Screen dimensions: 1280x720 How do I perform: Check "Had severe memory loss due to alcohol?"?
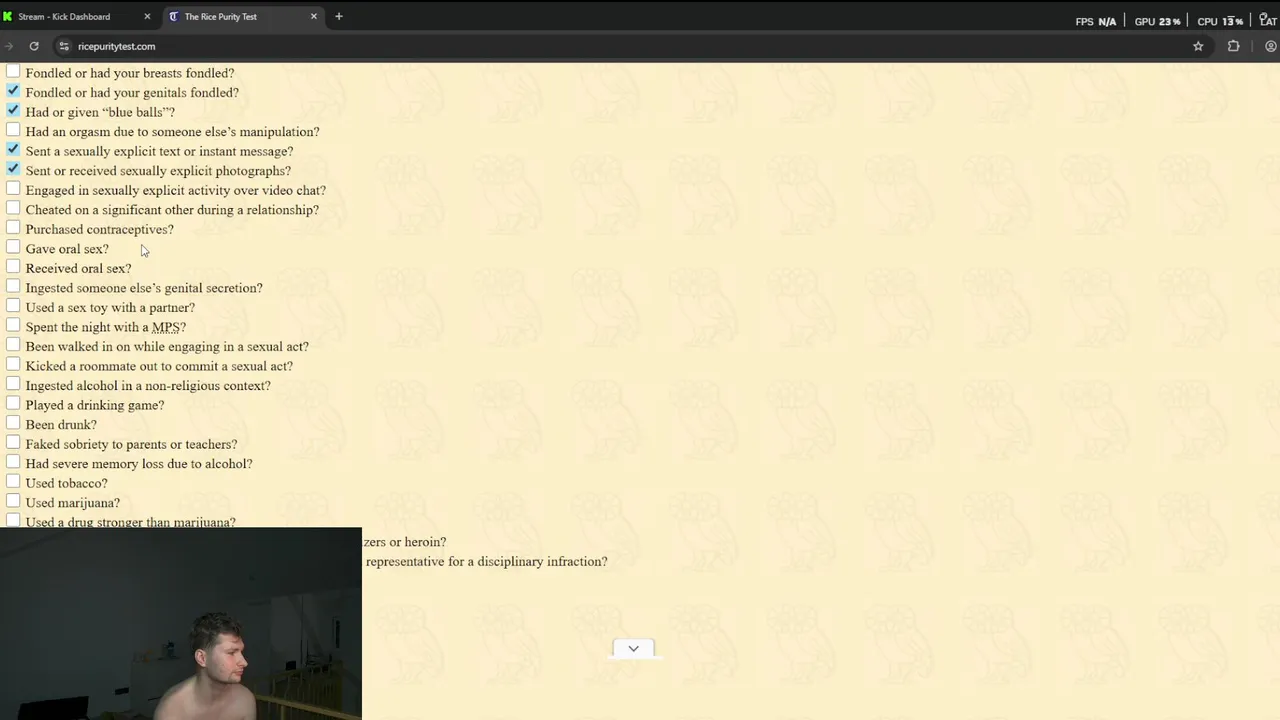point(13,462)
